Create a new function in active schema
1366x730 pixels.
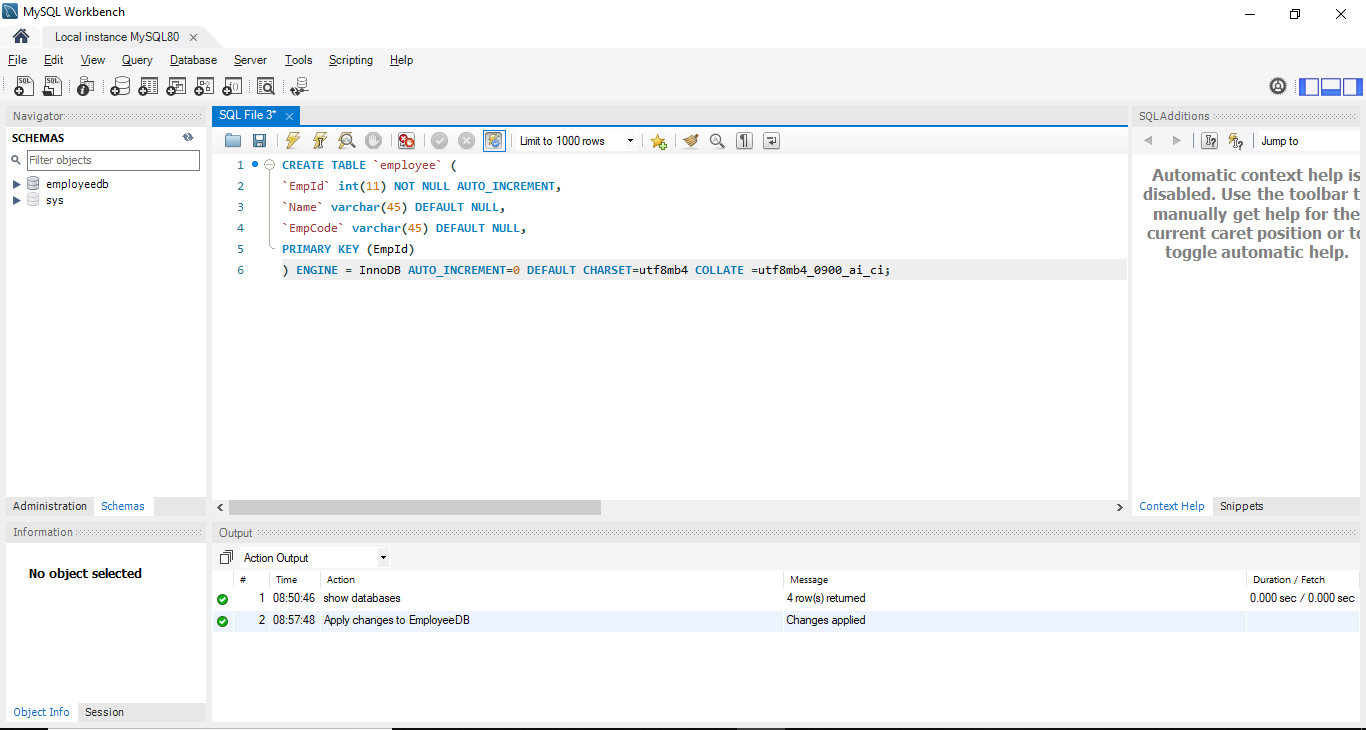232,87
